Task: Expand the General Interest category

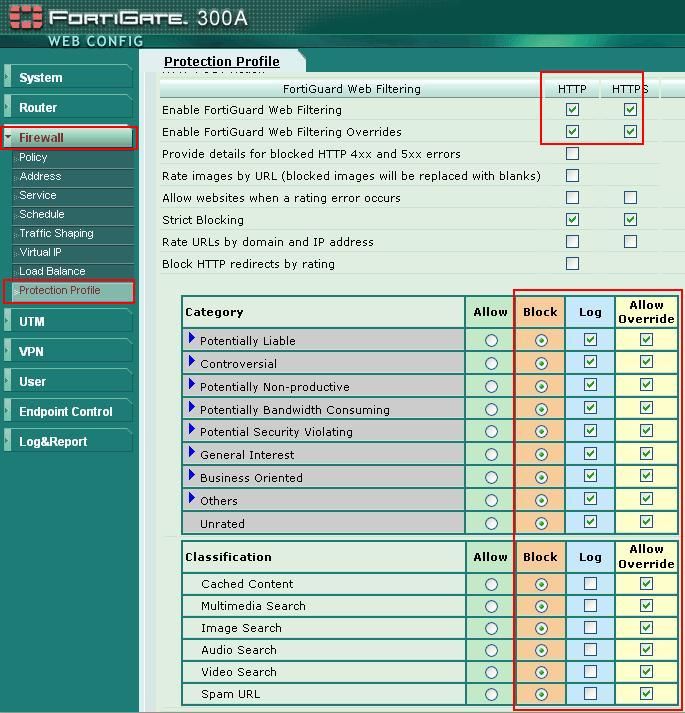Action: pyautogui.click(x=191, y=452)
